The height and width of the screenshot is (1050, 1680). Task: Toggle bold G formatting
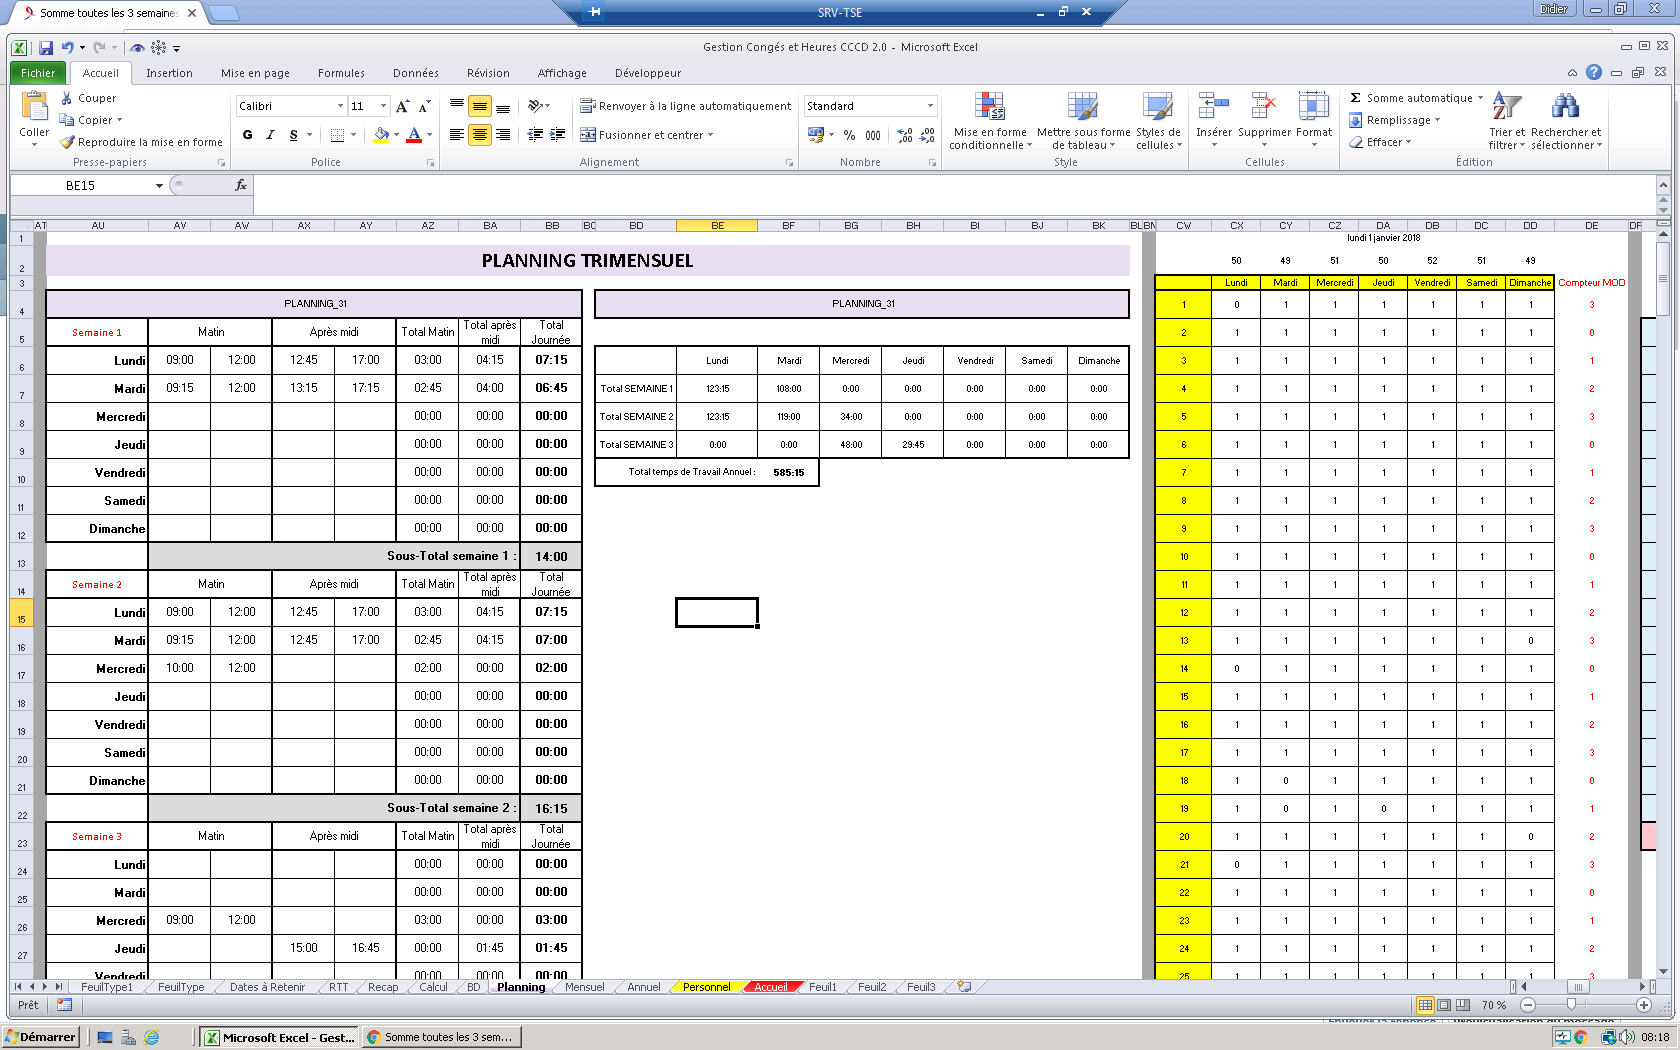click(247, 135)
